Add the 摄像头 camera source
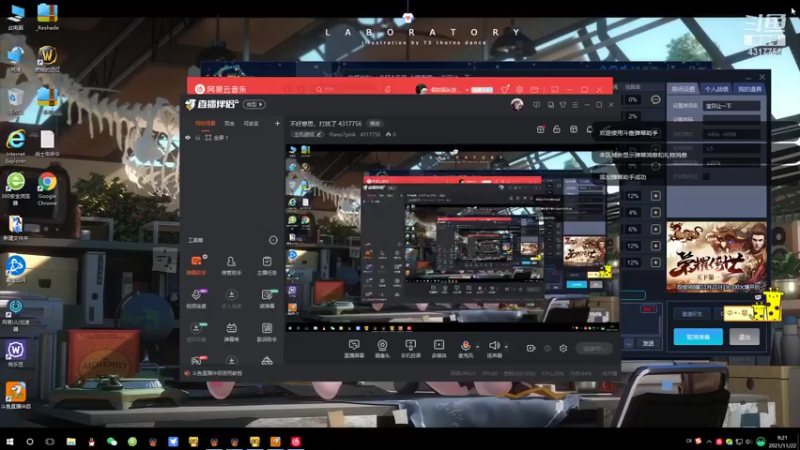 [382, 349]
